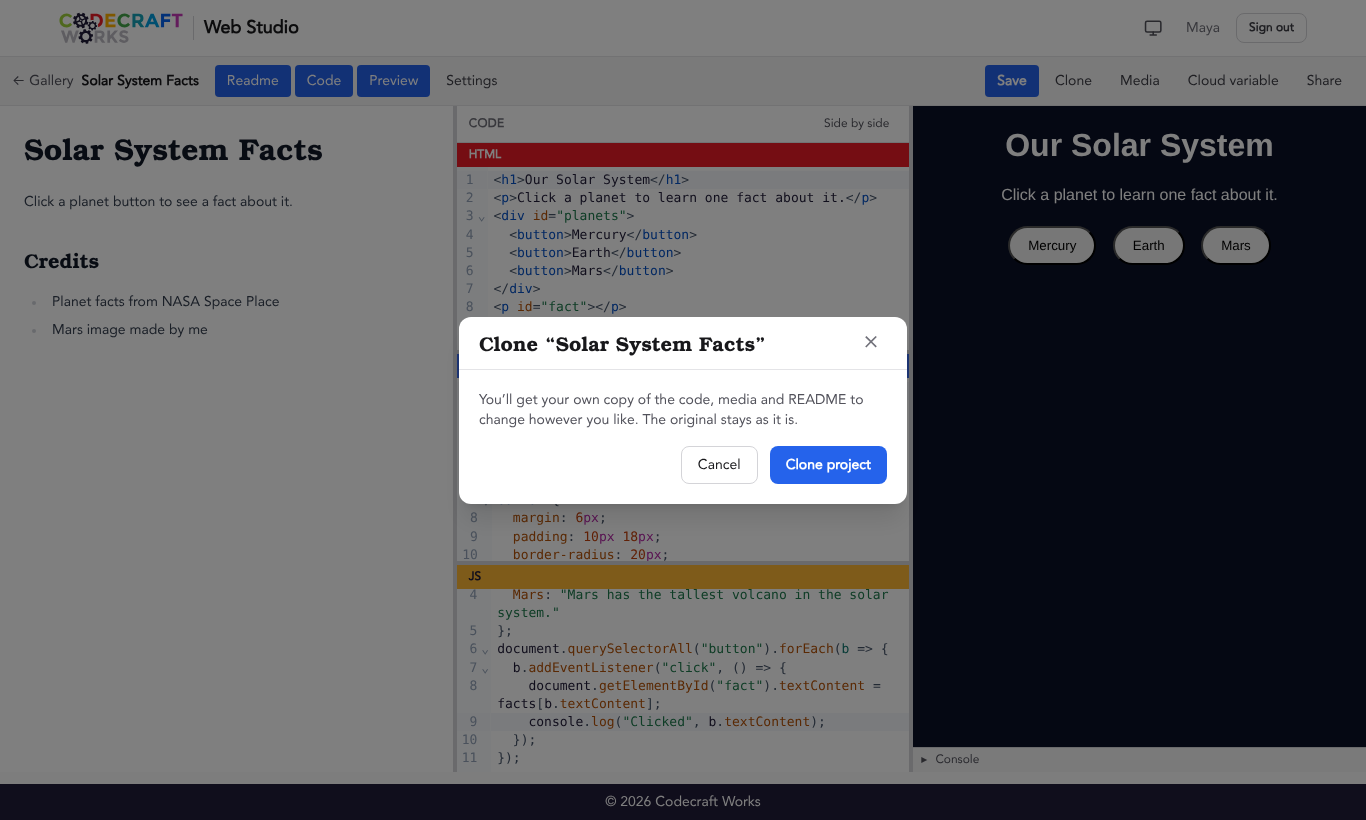The height and width of the screenshot is (820, 1366).
Task: Close the clone dialog with the X
Action: (871, 342)
